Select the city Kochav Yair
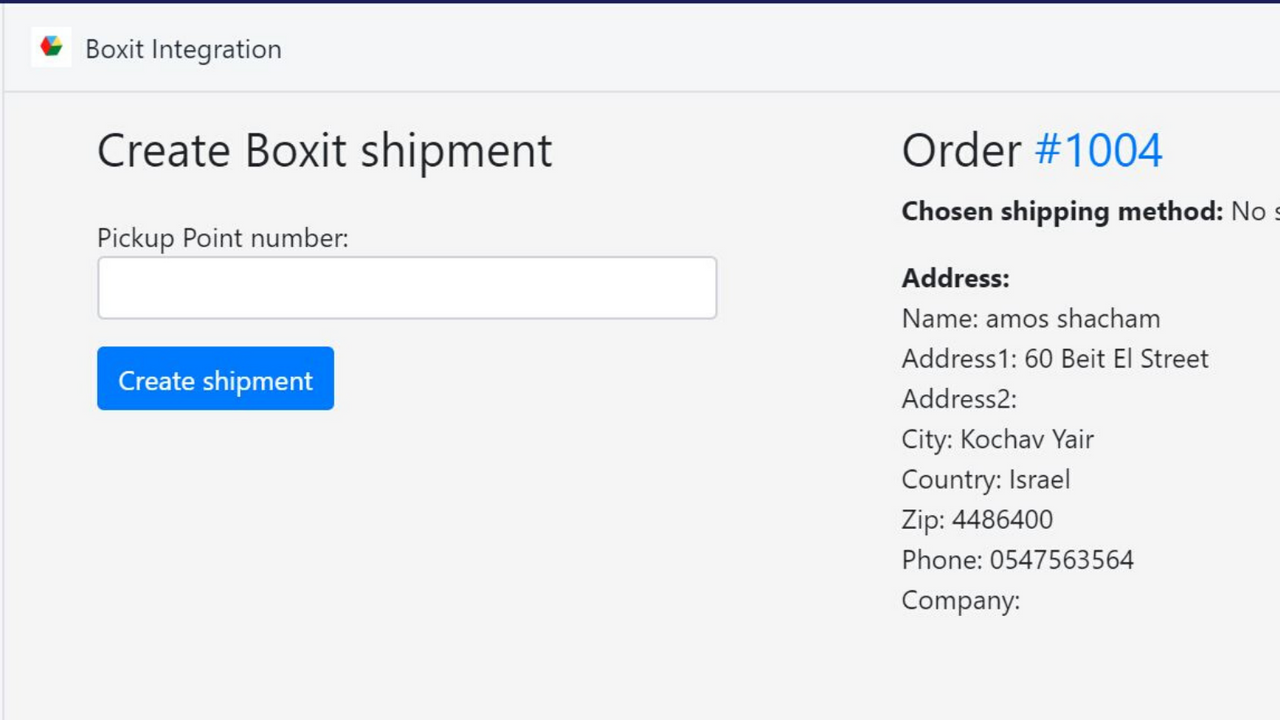Viewport: 1280px width, 720px height. (x=997, y=438)
